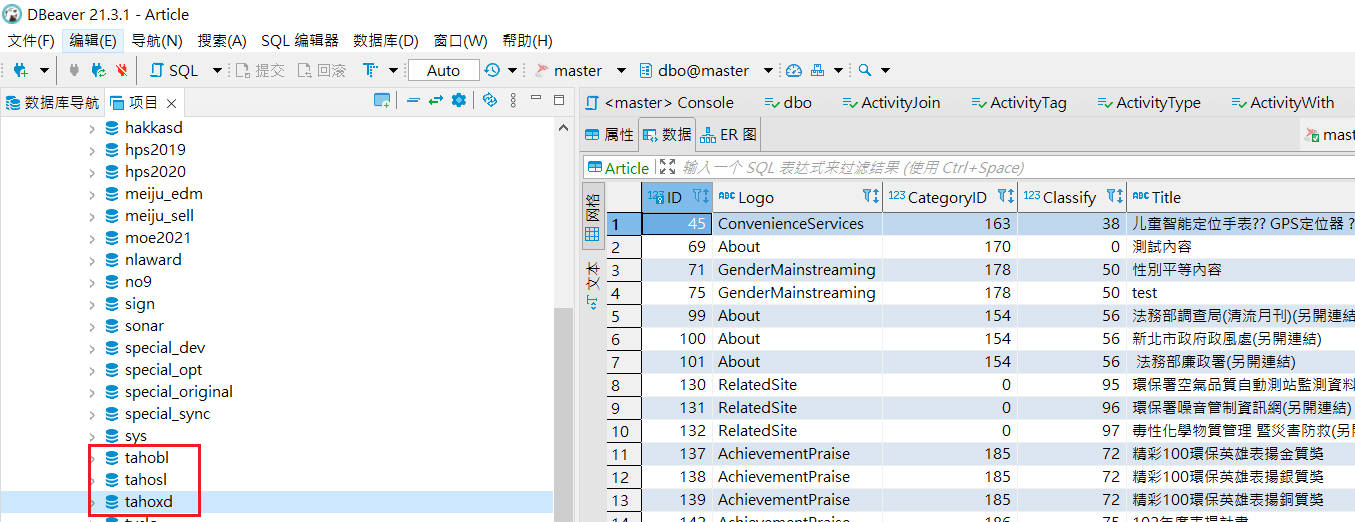Click the new database connection plug icon
Image resolution: width=1355 pixels, height=522 pixels.
click(20, 71)
